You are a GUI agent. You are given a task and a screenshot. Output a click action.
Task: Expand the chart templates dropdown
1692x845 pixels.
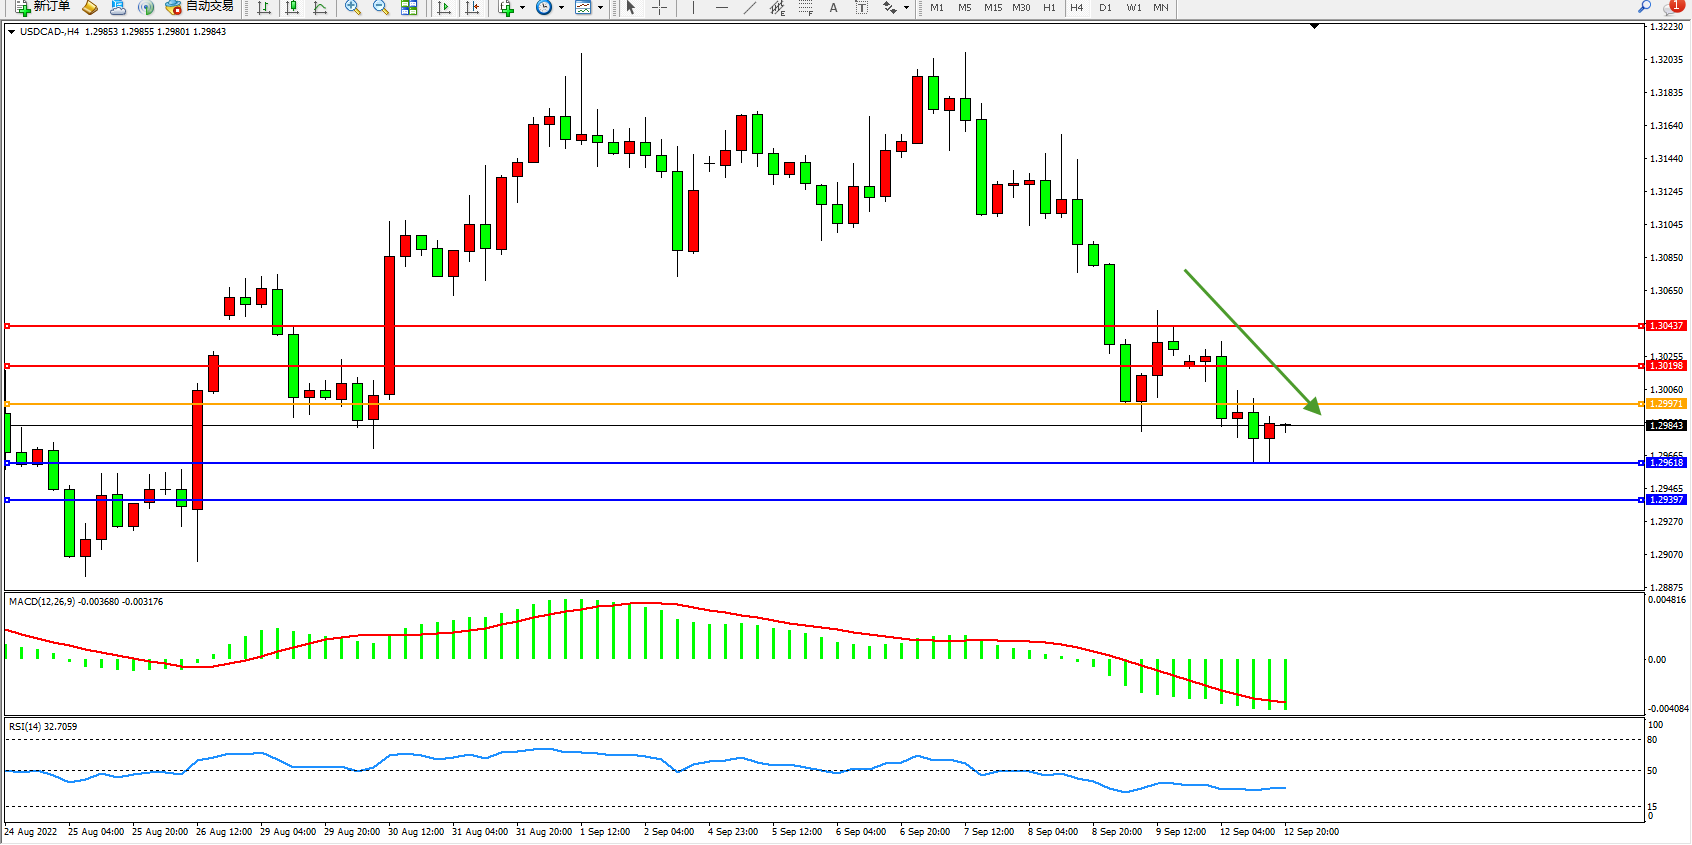tap(600, 7)
